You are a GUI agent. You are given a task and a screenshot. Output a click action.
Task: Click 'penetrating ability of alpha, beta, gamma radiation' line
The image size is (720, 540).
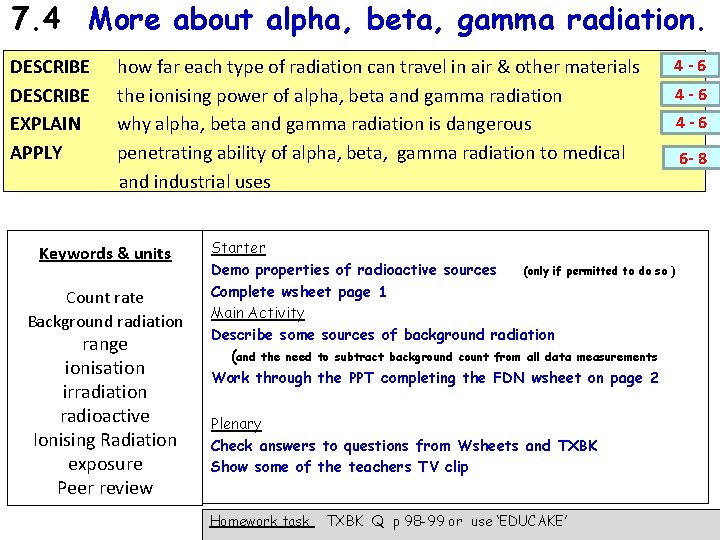[x=371, y=153]
